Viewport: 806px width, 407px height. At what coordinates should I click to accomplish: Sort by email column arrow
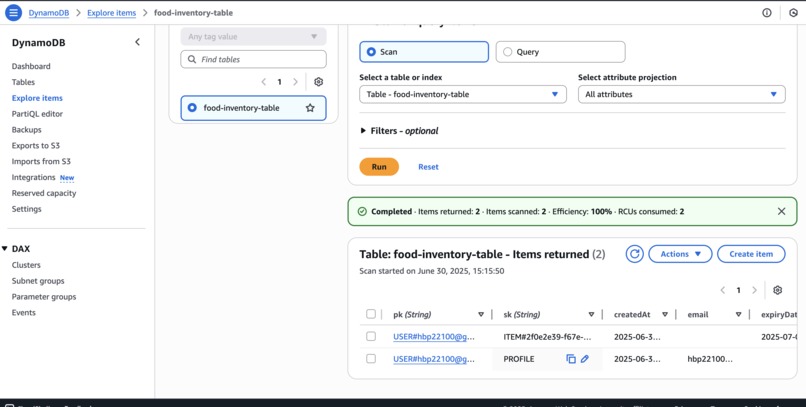click(x=738, y=314)
